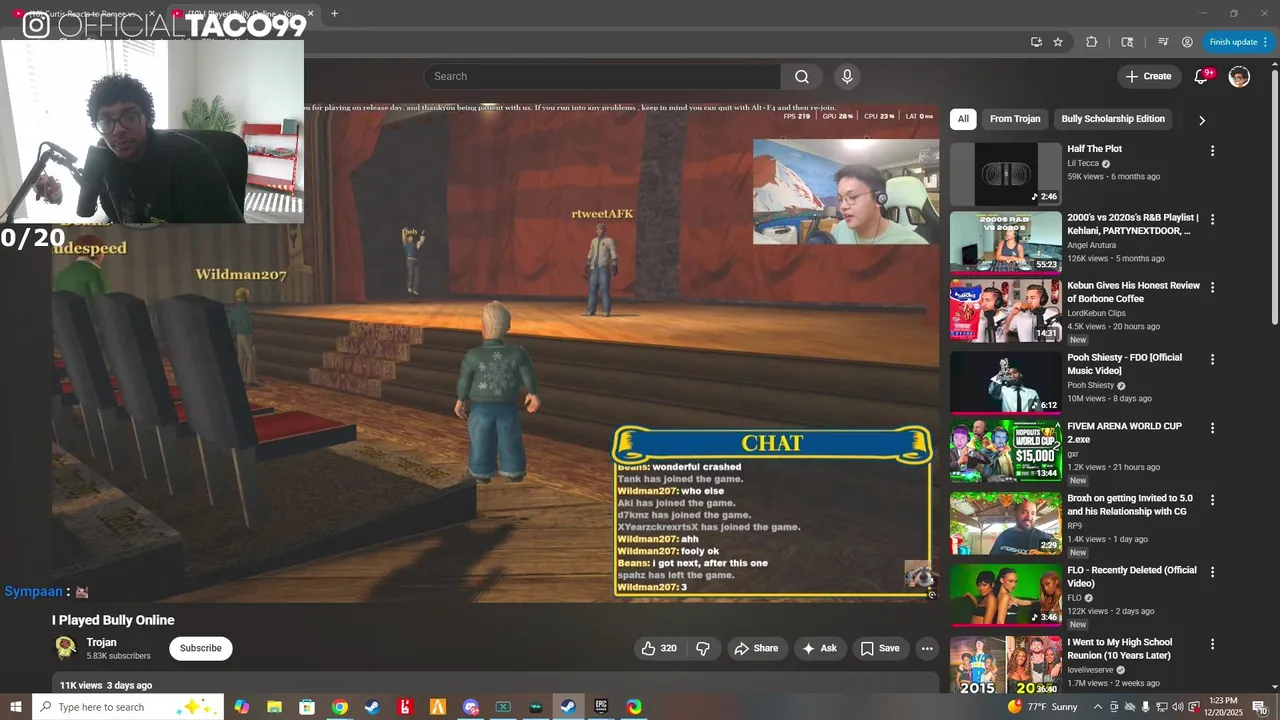Save the video to a playlist

pyautogui.click(x=880, y=649)
